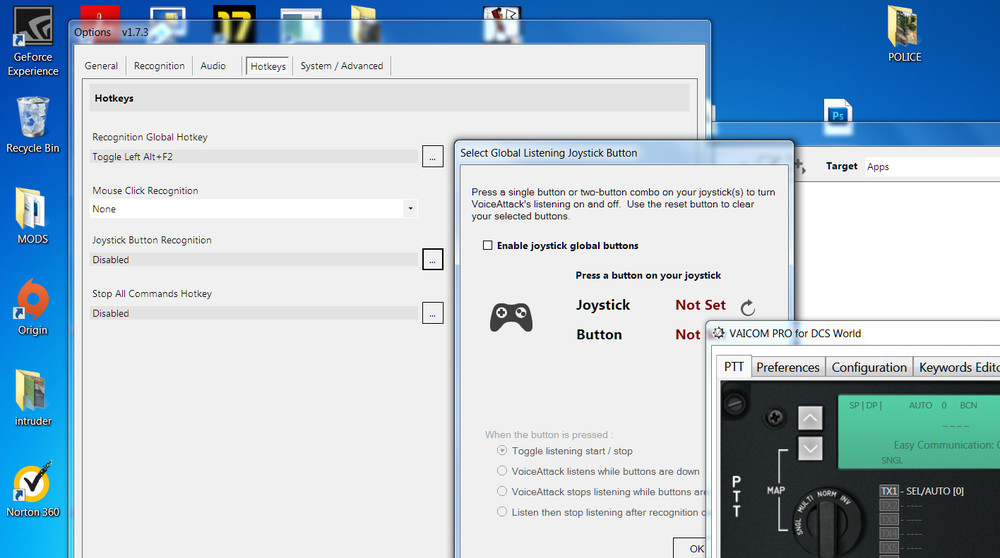Choose VoiceAttack stops listening while buttons down
This screenshot has width=1000, height=558.
click(502, 491)
